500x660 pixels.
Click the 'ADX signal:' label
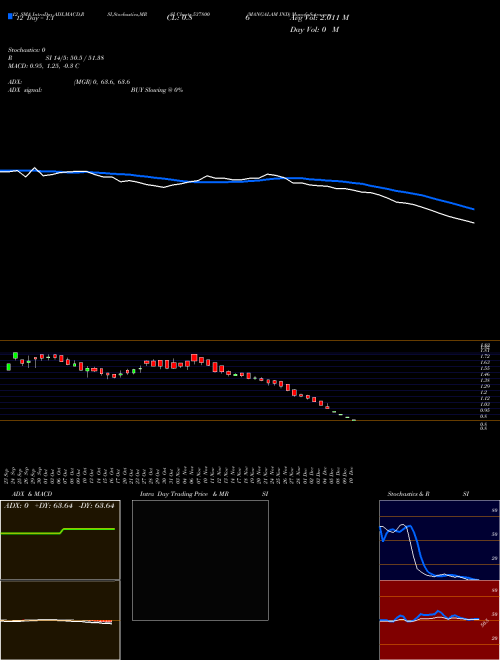tap(25, 90)
